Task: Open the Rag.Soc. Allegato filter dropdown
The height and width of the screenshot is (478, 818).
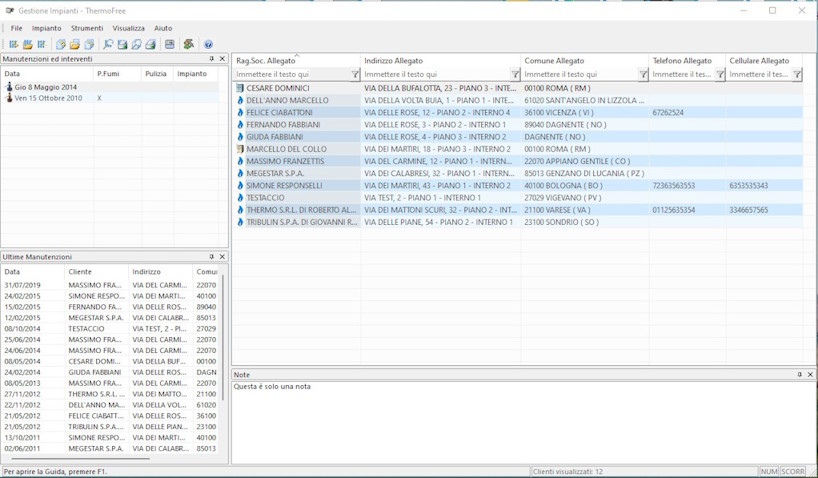Action: [355, 75]
